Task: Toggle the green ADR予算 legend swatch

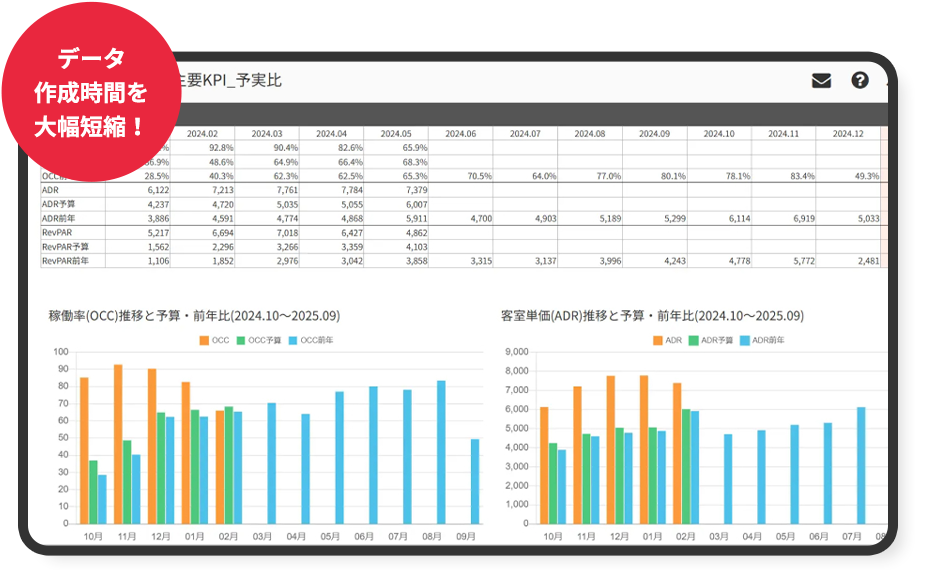Action: point(693,340)
